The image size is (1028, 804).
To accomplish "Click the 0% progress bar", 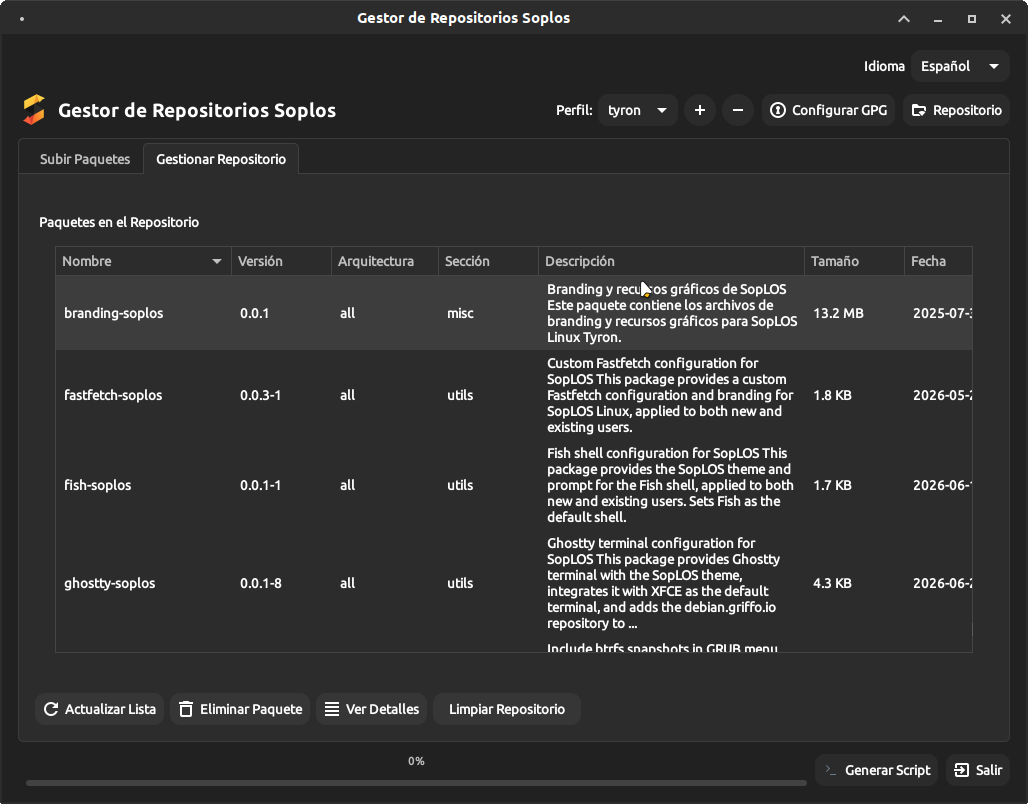I will point(416,782).
